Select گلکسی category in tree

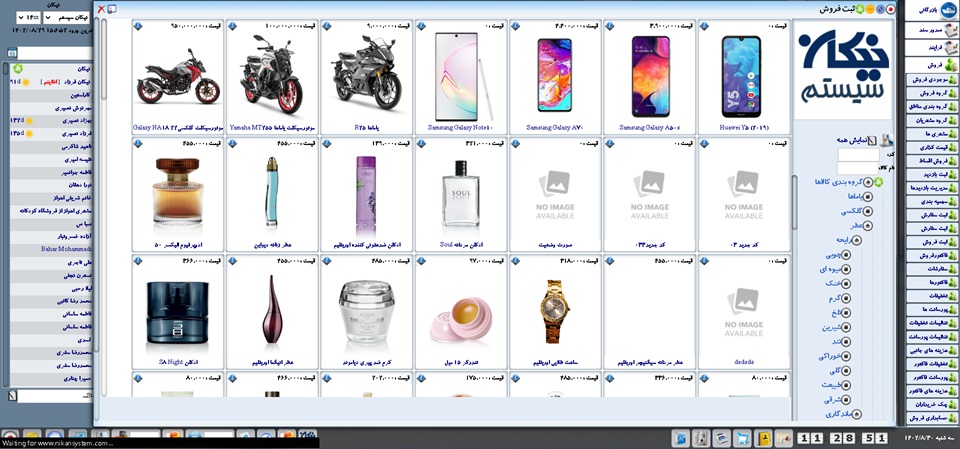pos(853,211)
